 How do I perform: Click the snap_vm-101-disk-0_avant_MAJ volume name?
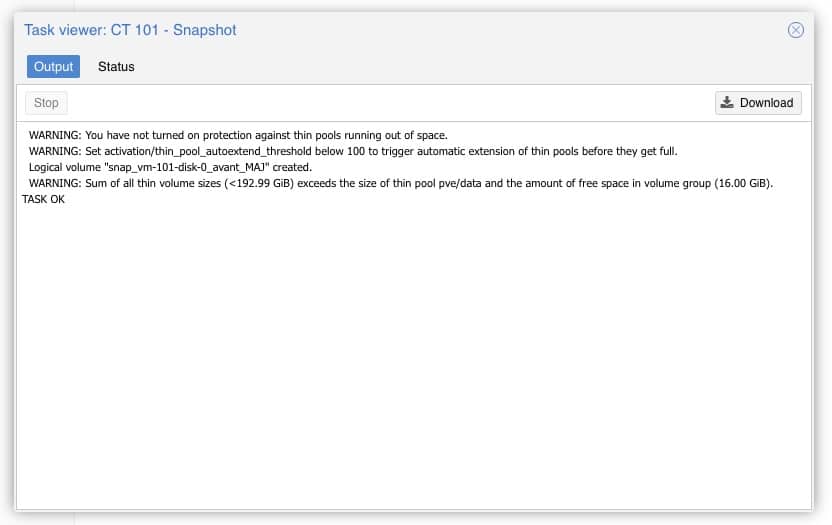187,167
